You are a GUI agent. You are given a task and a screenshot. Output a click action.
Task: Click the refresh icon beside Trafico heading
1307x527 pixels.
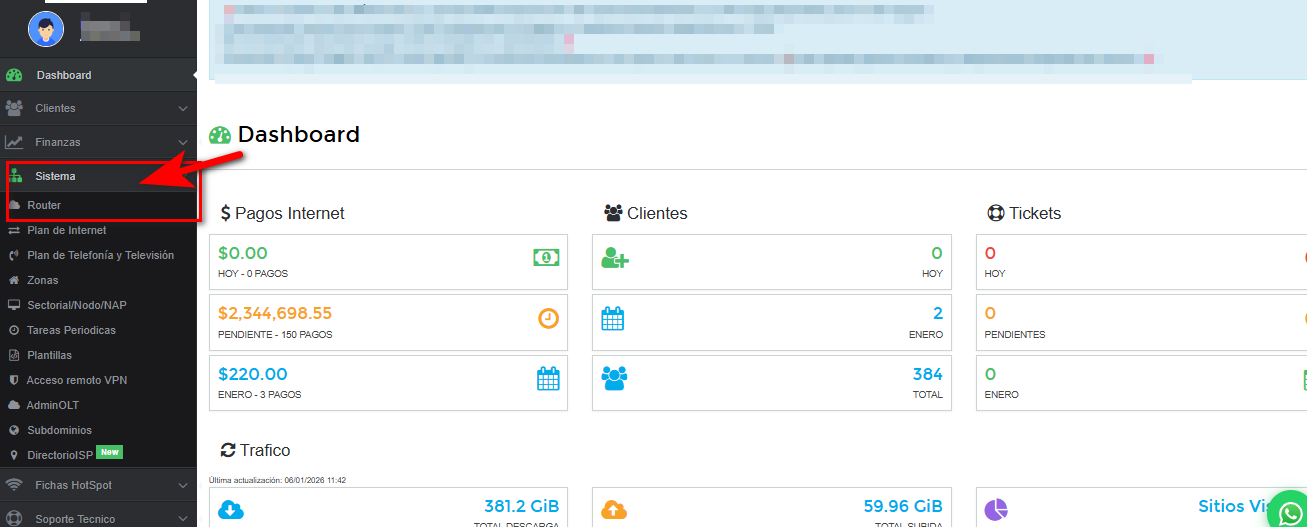[227, 450]
